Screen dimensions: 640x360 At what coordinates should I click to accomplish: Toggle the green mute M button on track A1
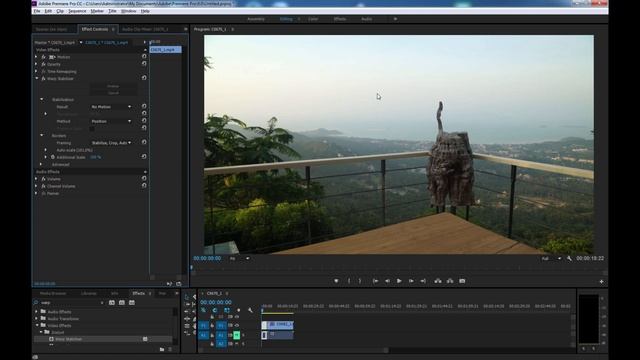[x=236, y=335]
